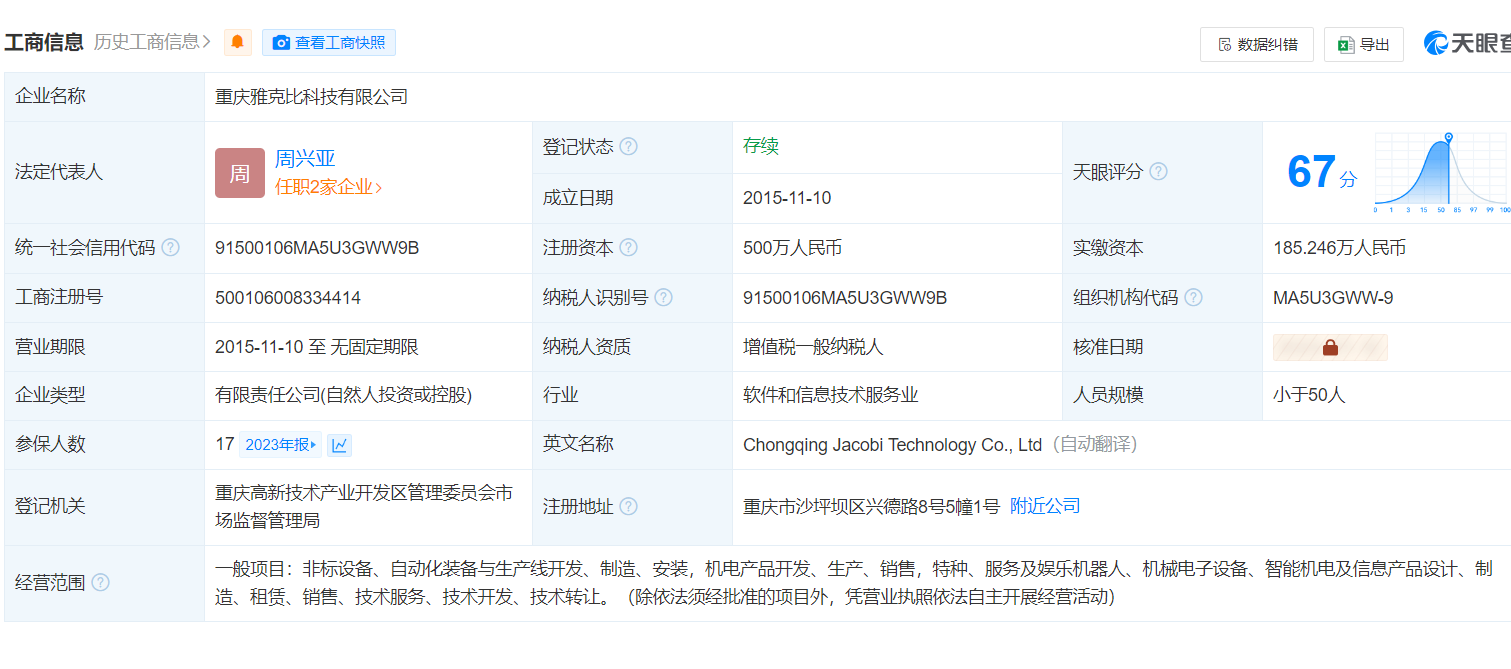The image size is (1511, 669).
Task: Click the 数据纠错 button
Action: tap(1257, 44)
